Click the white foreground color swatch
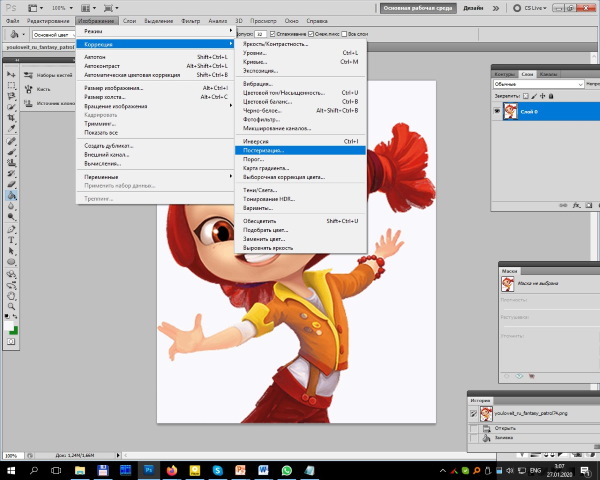 [8, 326]
